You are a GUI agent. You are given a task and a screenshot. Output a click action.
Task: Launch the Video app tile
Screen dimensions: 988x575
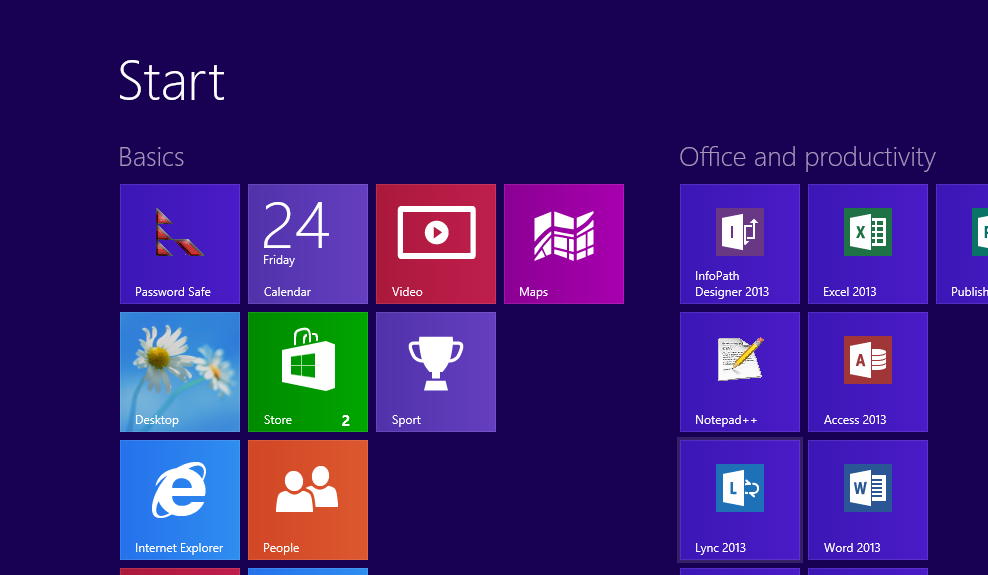[436, 244]
